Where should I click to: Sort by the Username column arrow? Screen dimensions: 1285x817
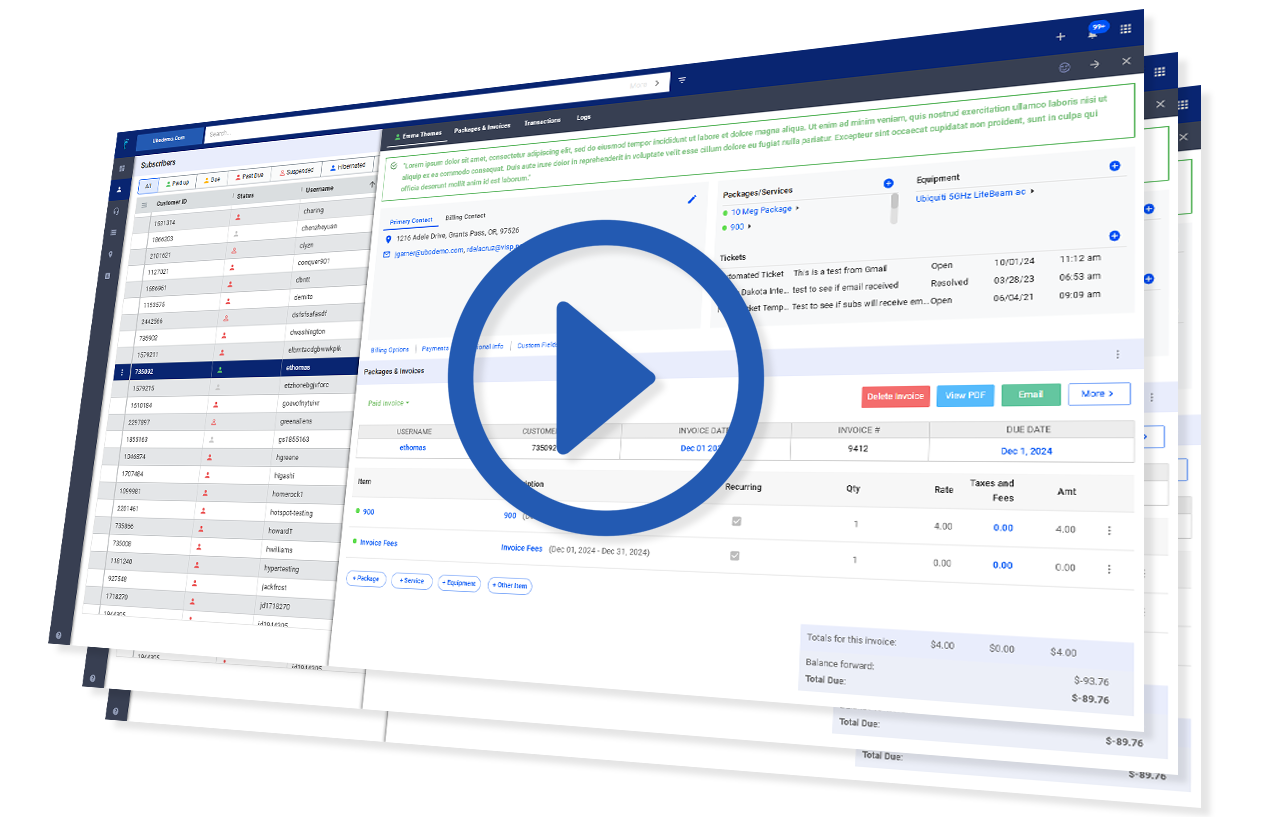tap(373, 184)
